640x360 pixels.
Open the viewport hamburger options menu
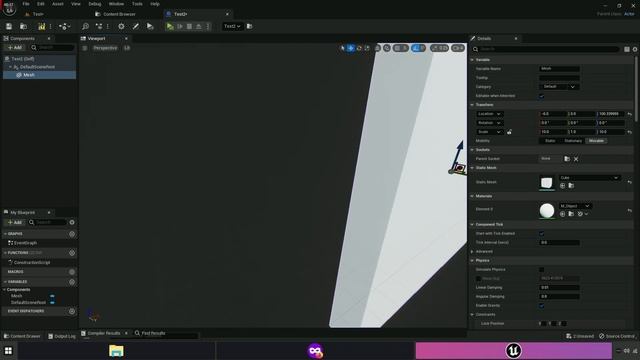[84, 48]
